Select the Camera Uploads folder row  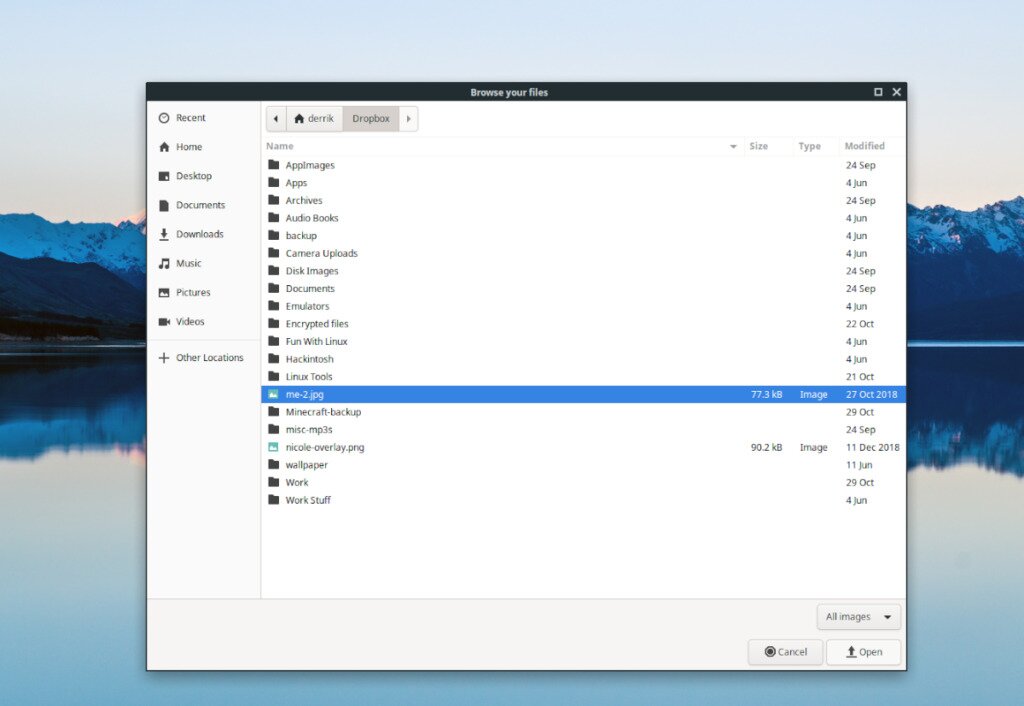(x=321, y=253)
